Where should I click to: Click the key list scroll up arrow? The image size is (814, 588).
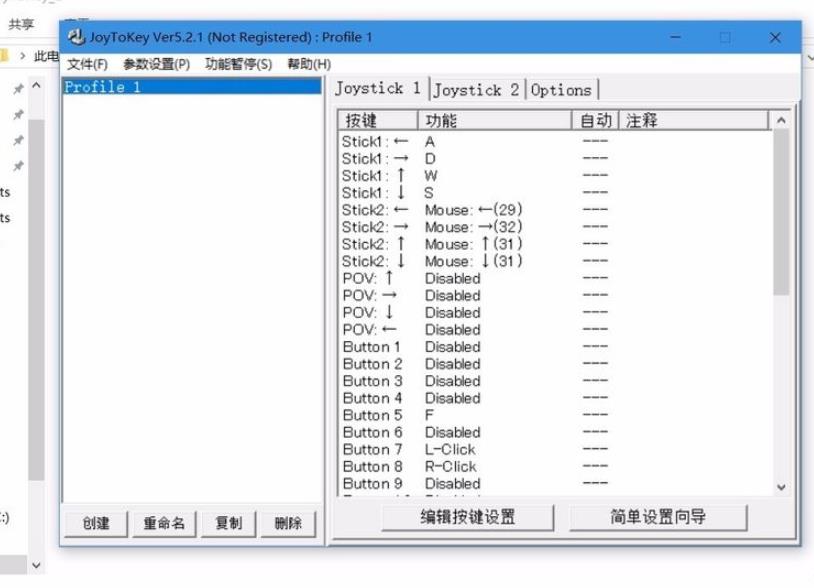(781, 121)
